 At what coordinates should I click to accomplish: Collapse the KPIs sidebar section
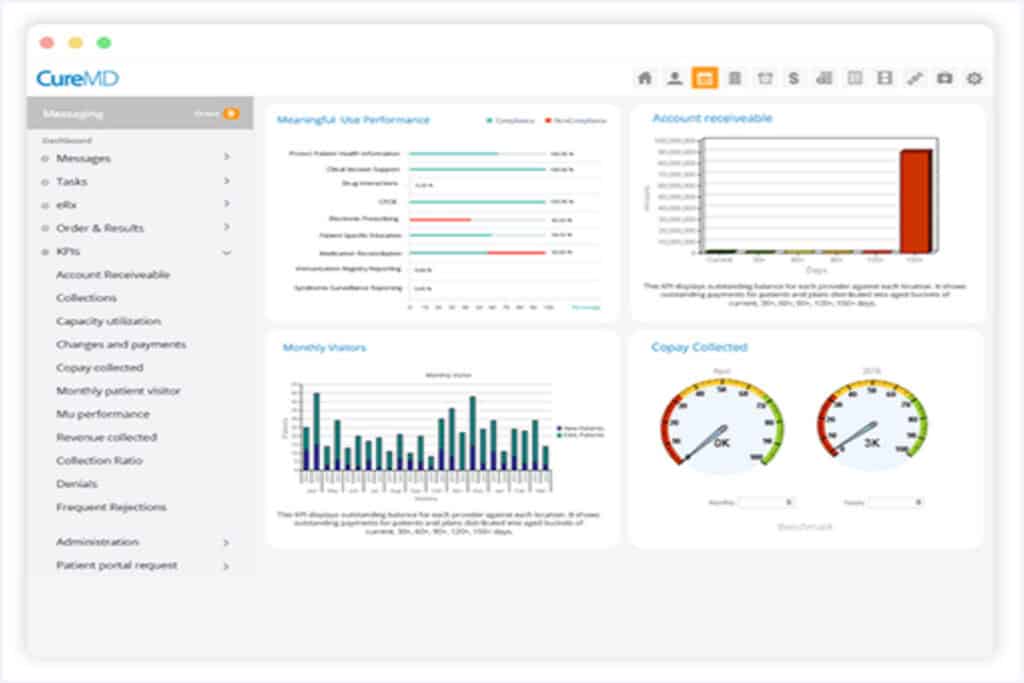coord(226,252)
